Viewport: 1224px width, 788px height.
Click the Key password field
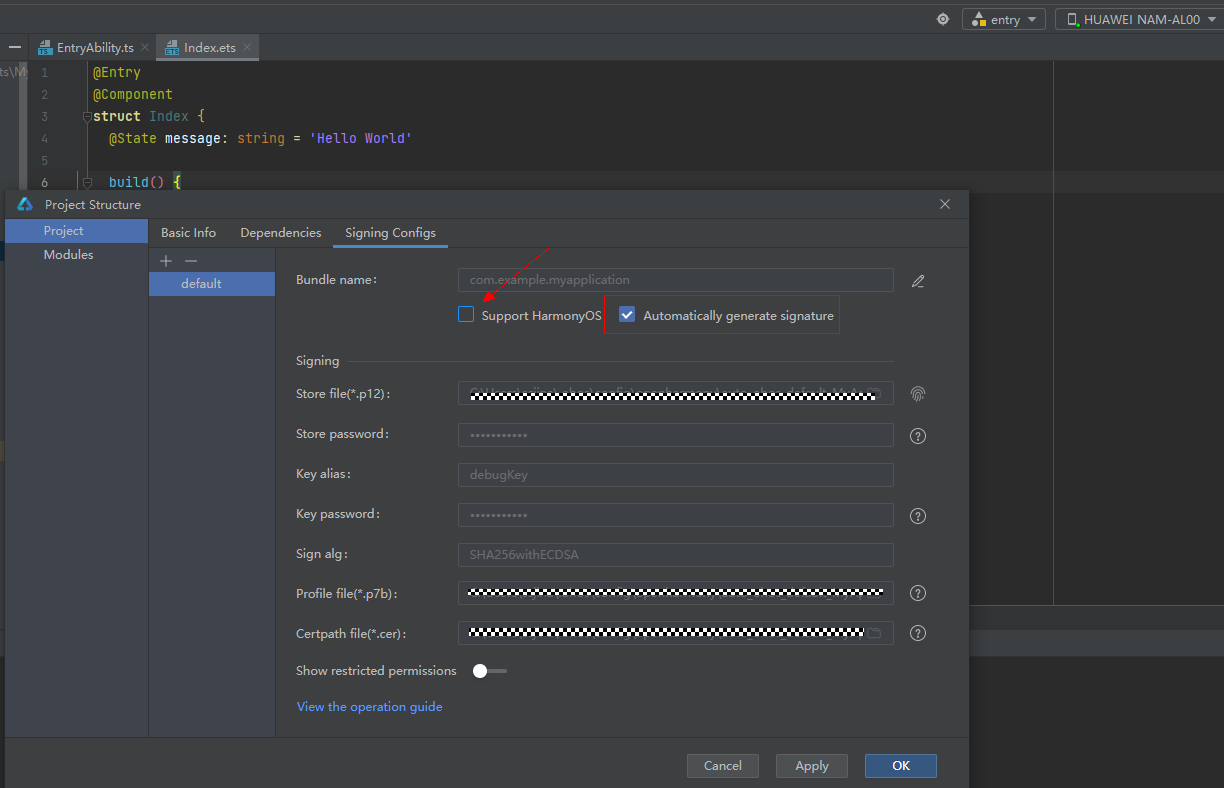676,515
